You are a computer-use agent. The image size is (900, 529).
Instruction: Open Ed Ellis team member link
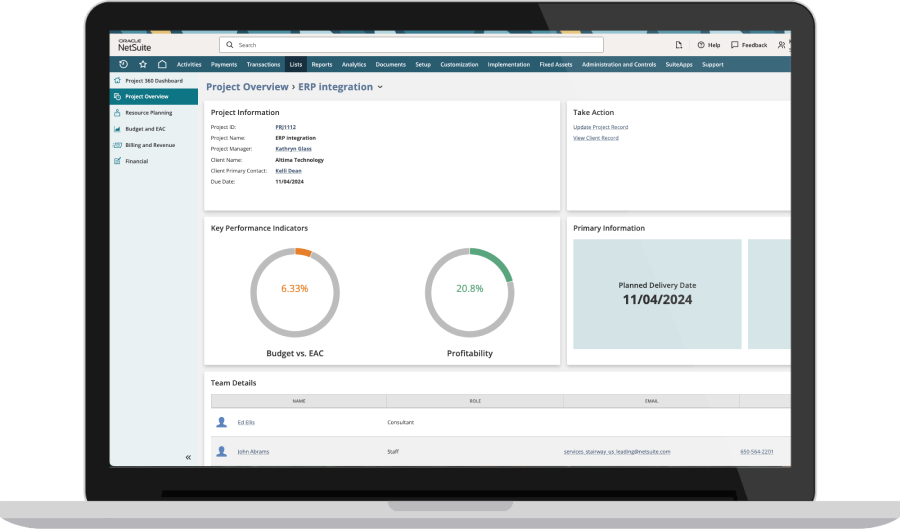click(x=246, y=422)
